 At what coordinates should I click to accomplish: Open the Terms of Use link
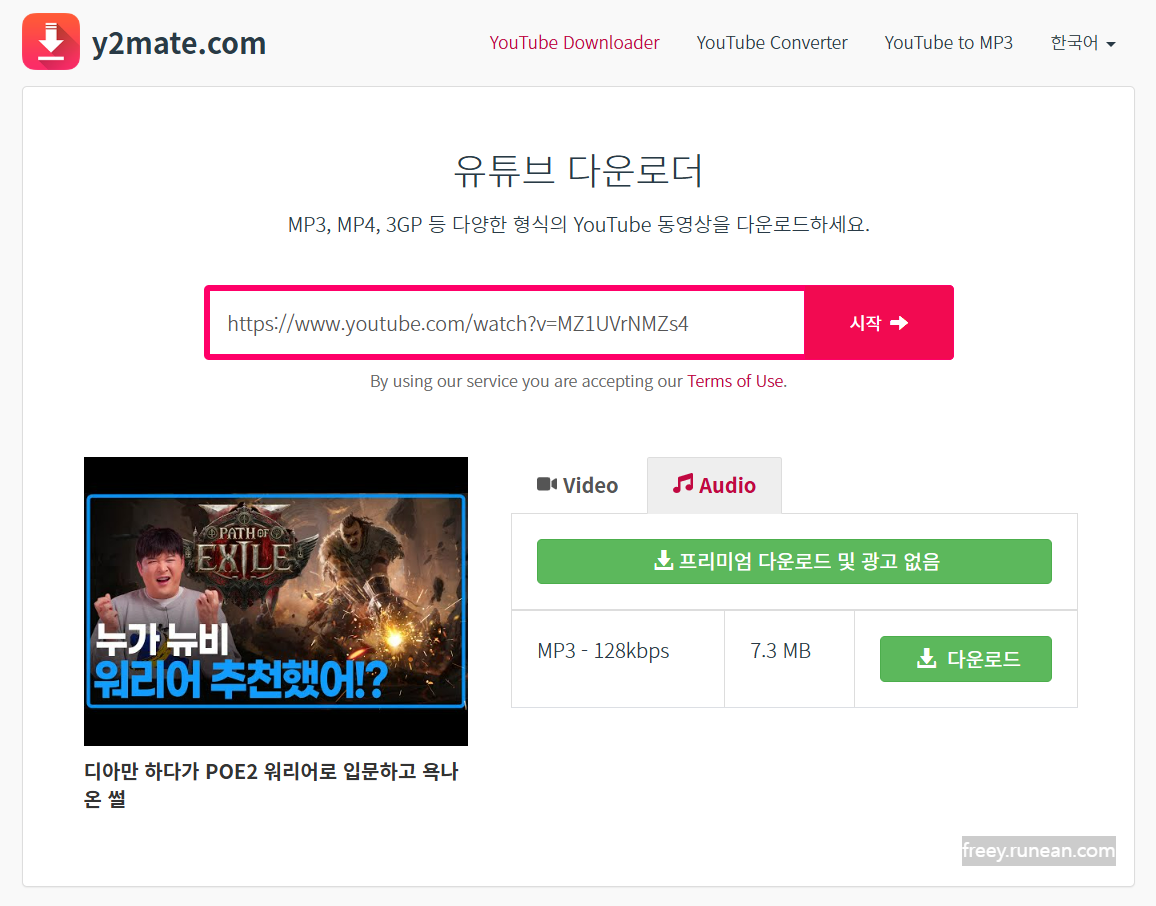click(x=735, y=381)
